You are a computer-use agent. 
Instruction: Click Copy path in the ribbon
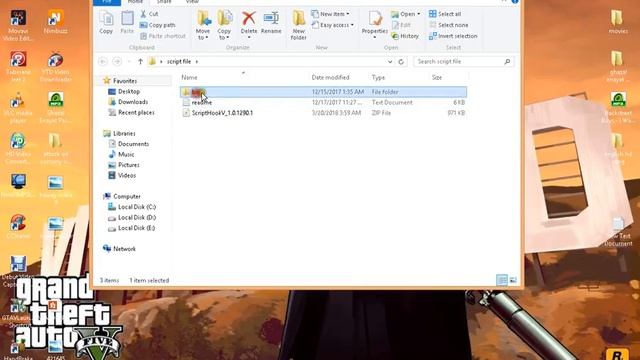click(x=158, y=25)
